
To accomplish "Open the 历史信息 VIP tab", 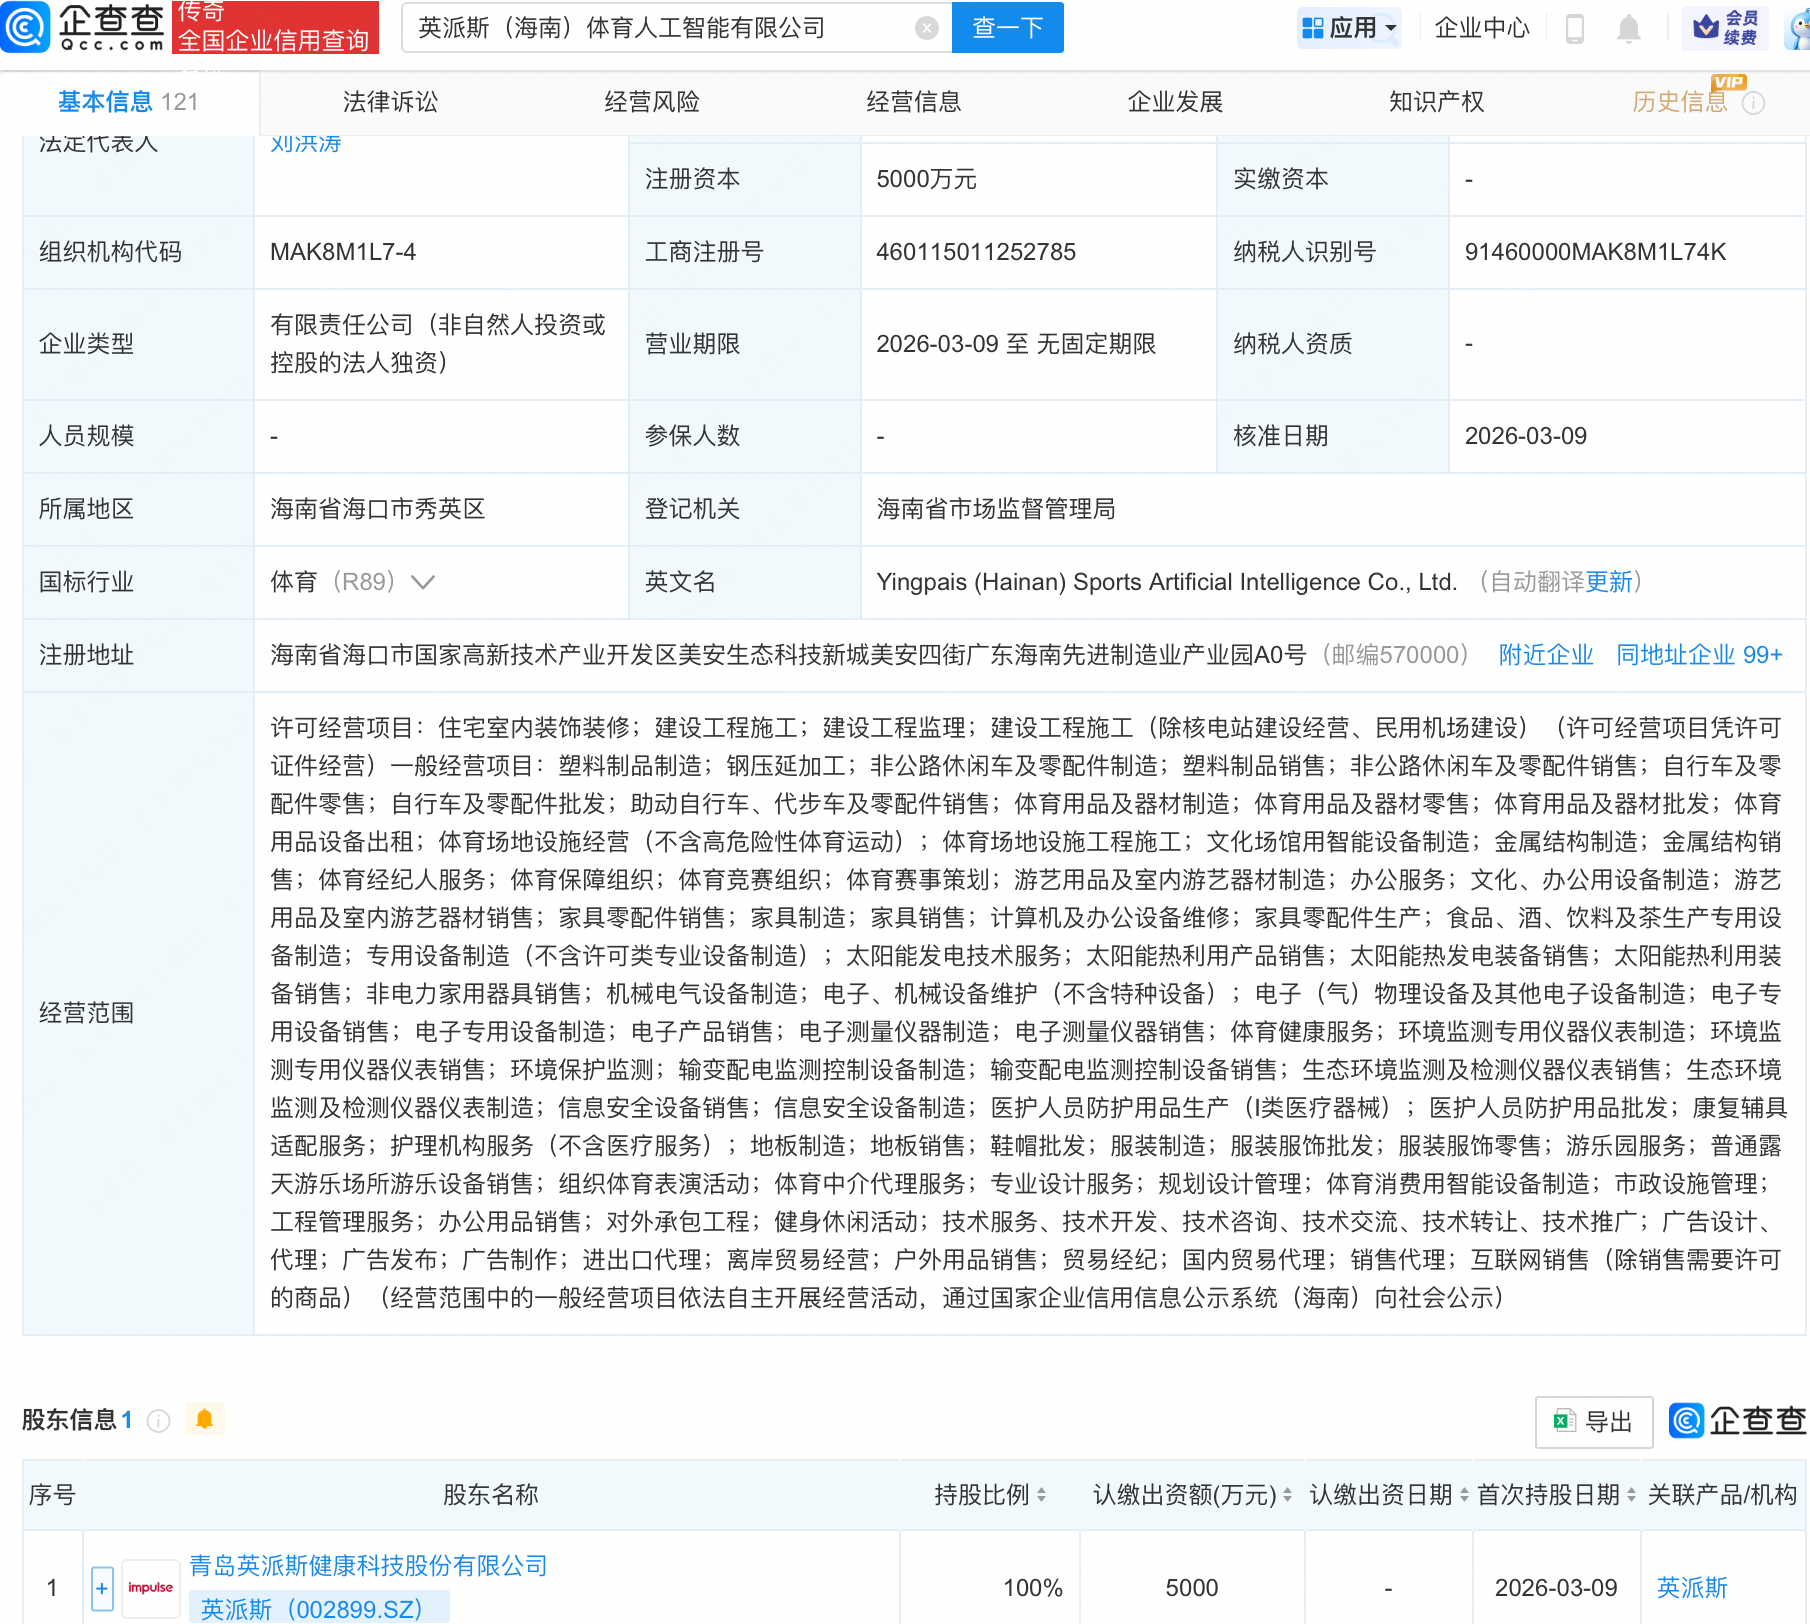I will pyautogui.click(x=1680, y=102).
